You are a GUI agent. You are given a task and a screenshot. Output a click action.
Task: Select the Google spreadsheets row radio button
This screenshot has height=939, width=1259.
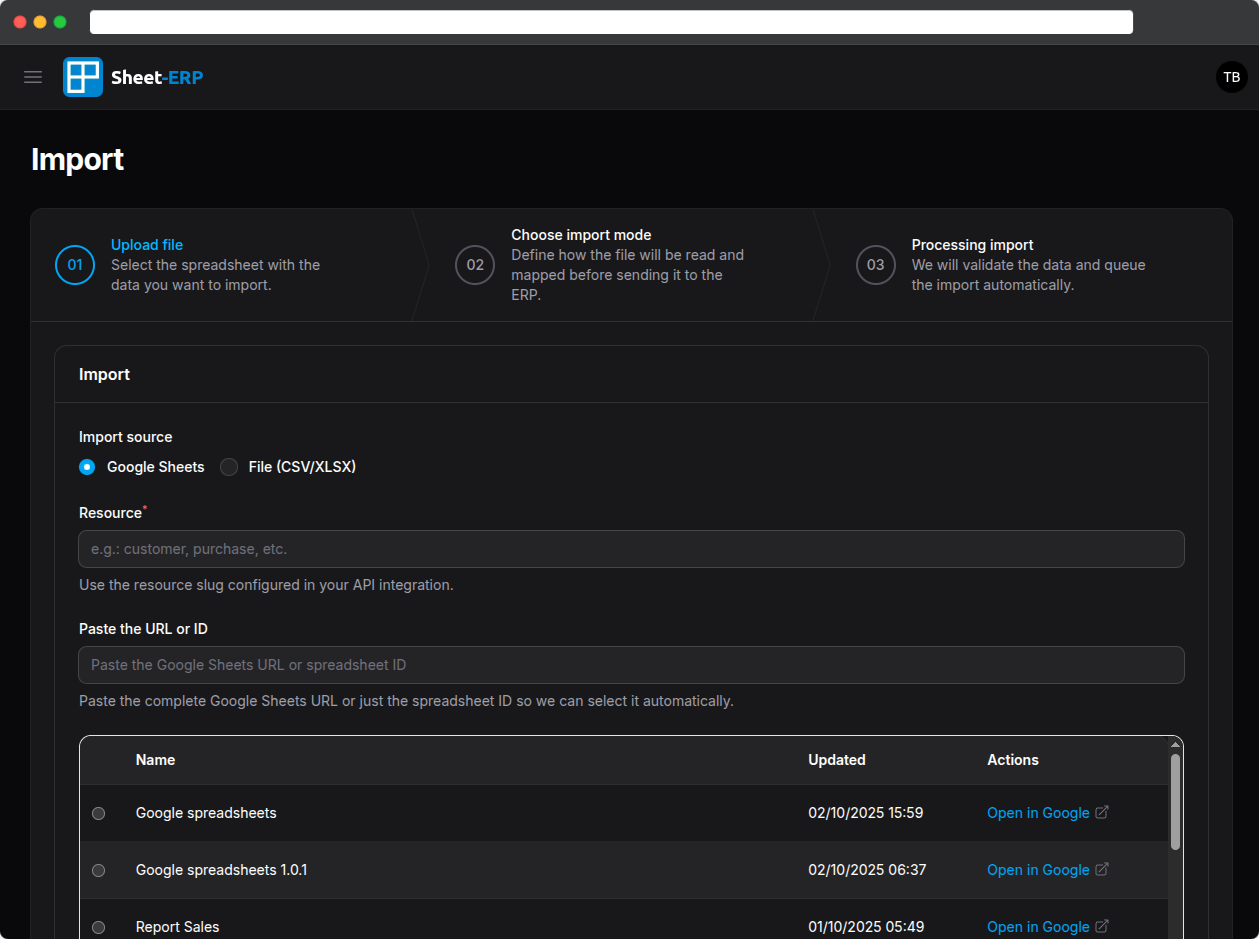(98, 813)
